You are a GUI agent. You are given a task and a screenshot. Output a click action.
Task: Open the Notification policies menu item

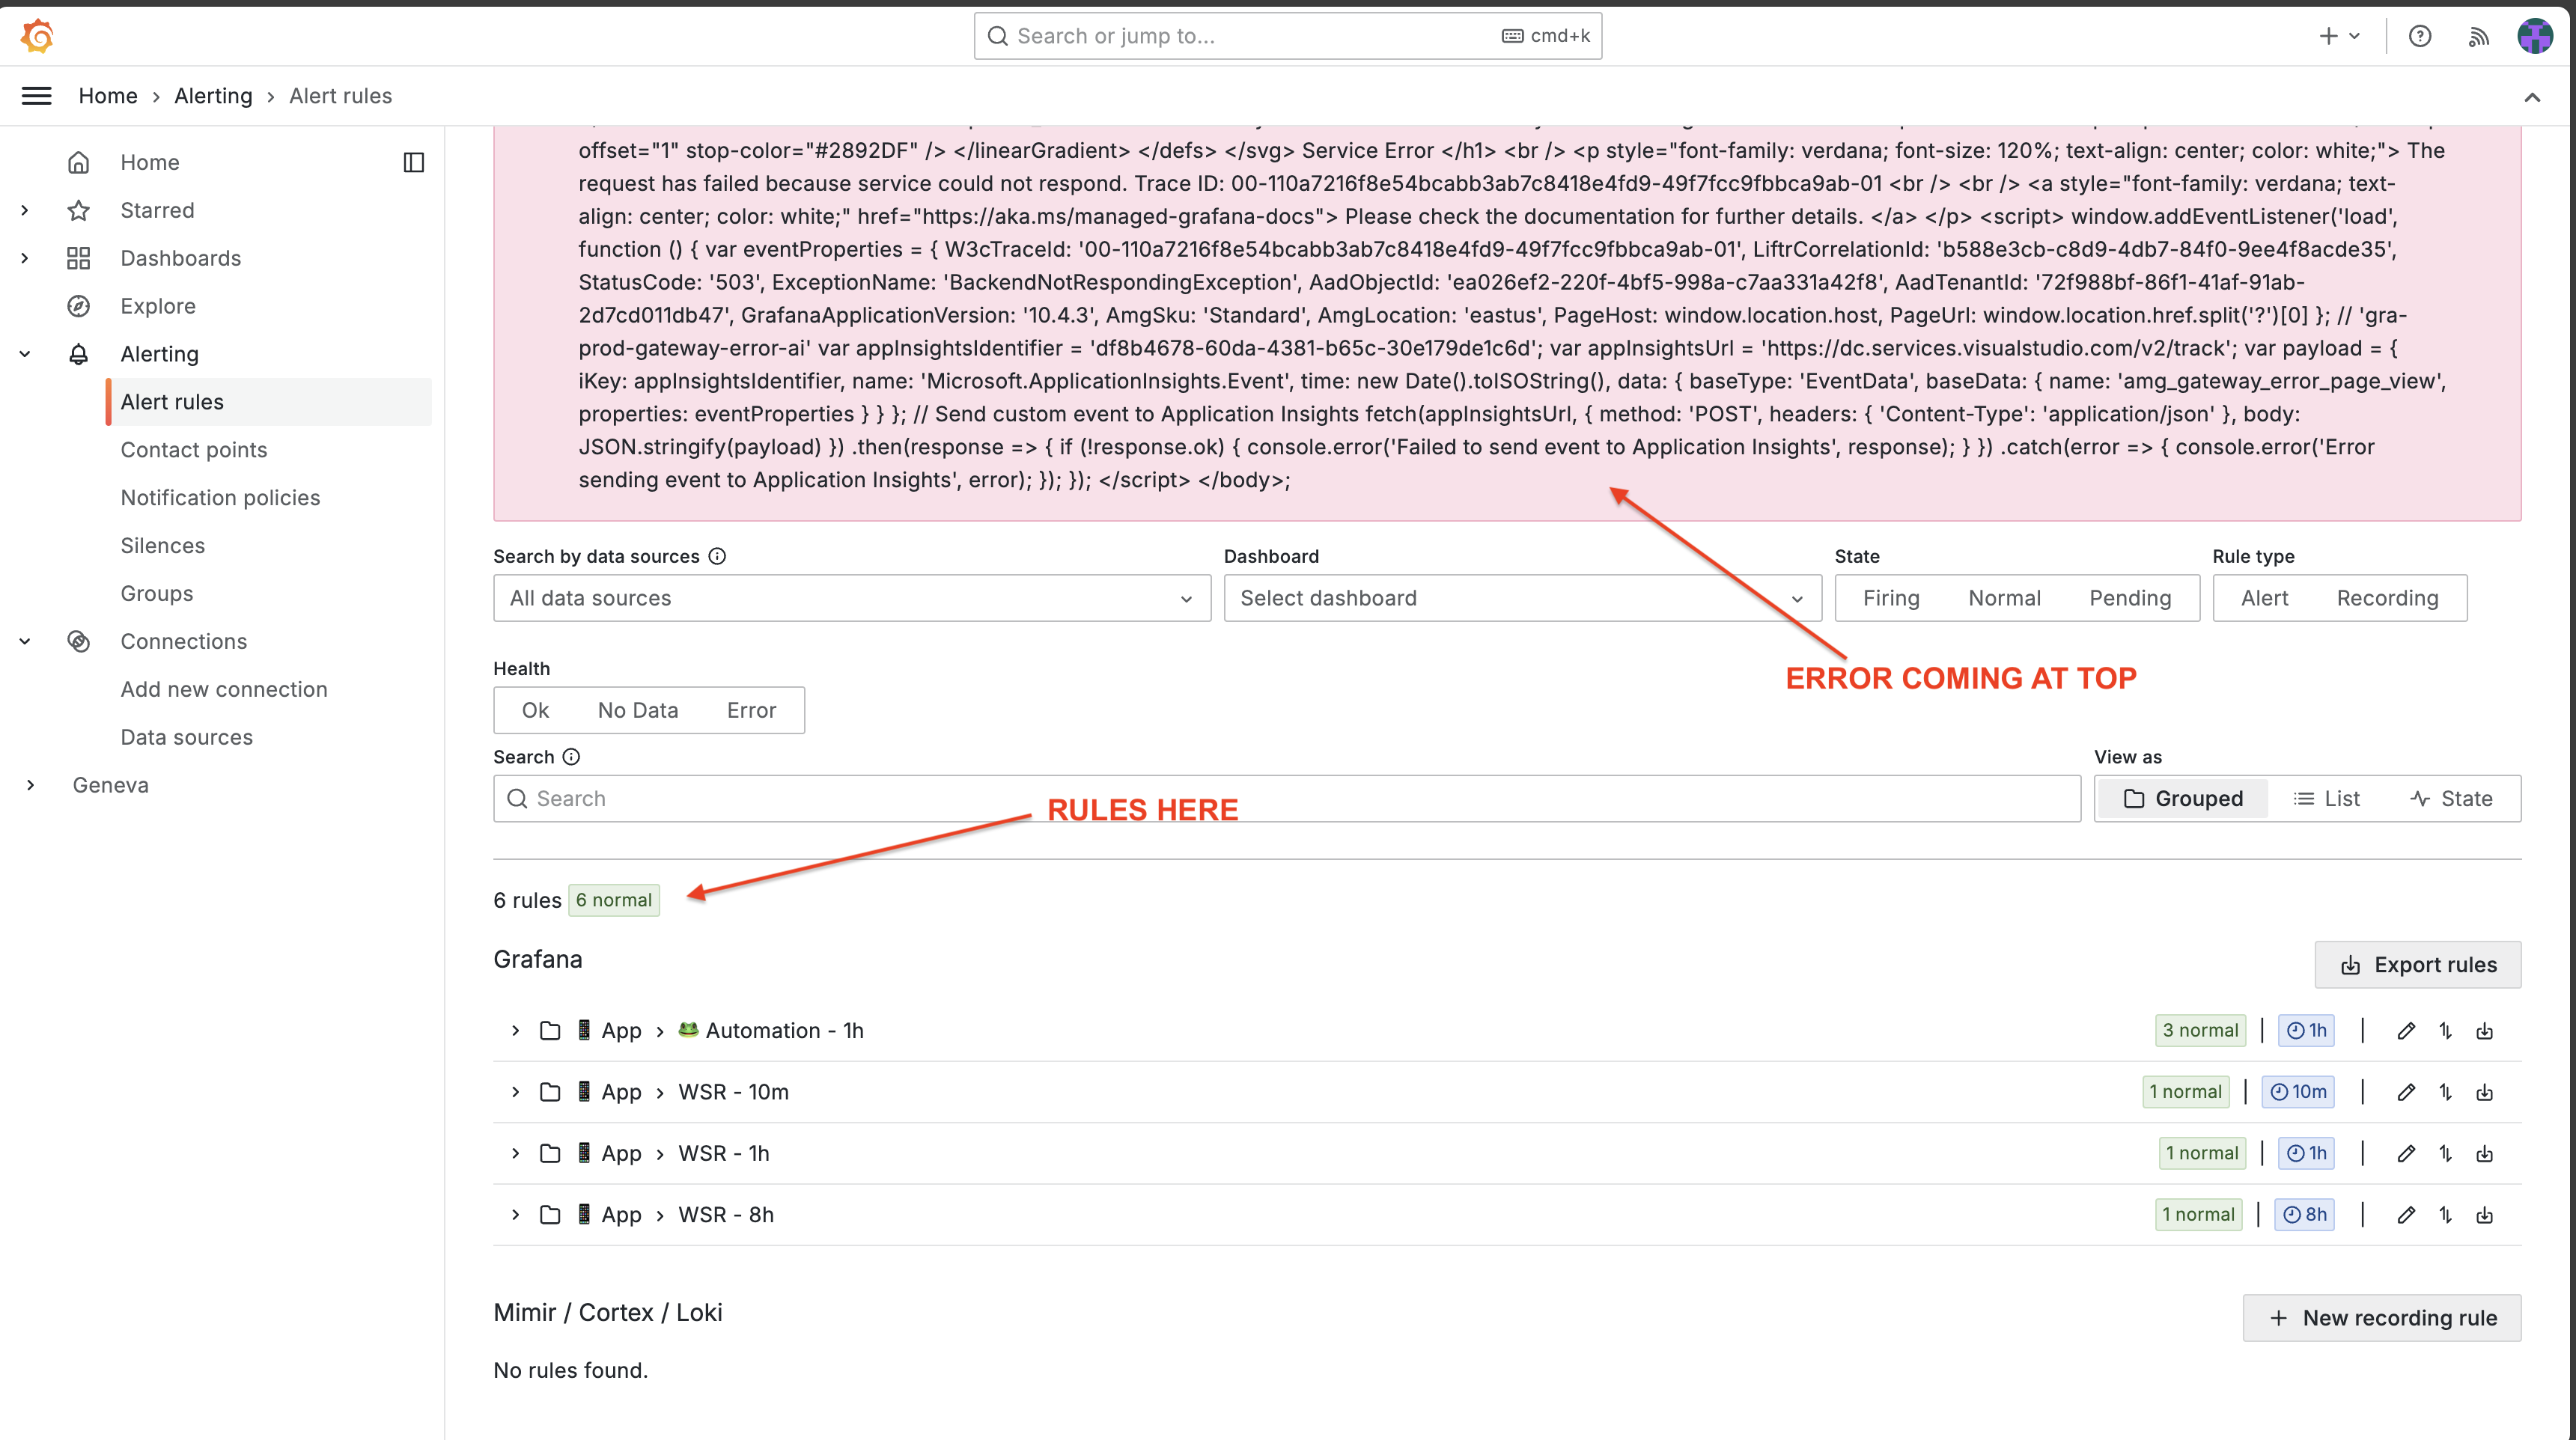(219, 497)
